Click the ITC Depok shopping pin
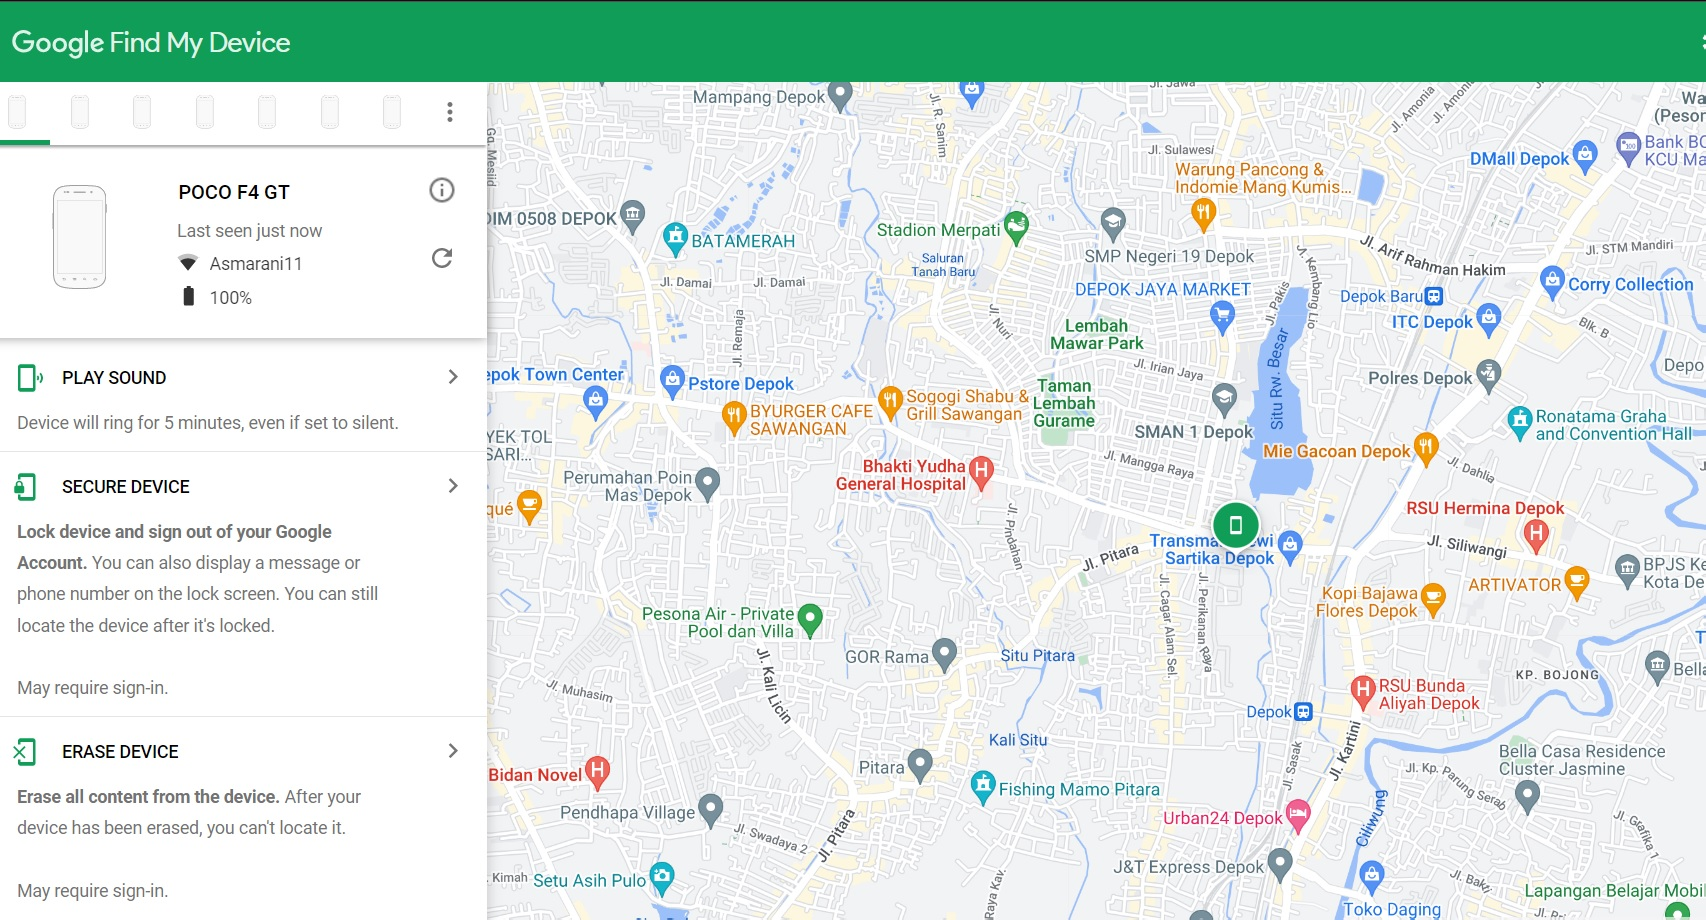The image size is (1706, 920). click(1488, 320)
